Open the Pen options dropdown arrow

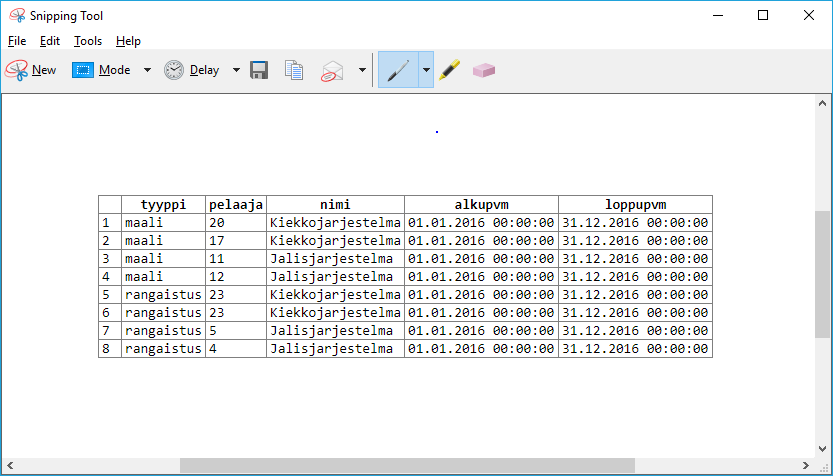426,70
